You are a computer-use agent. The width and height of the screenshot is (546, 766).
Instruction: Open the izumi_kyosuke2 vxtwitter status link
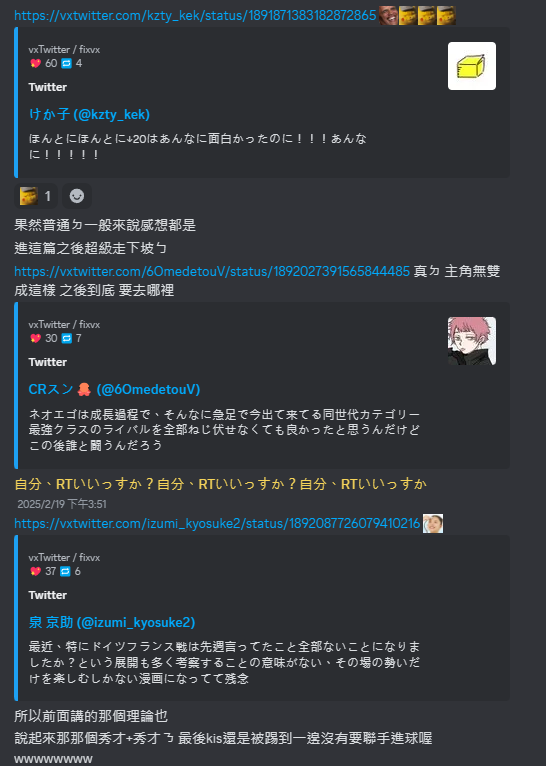point(217,524)
